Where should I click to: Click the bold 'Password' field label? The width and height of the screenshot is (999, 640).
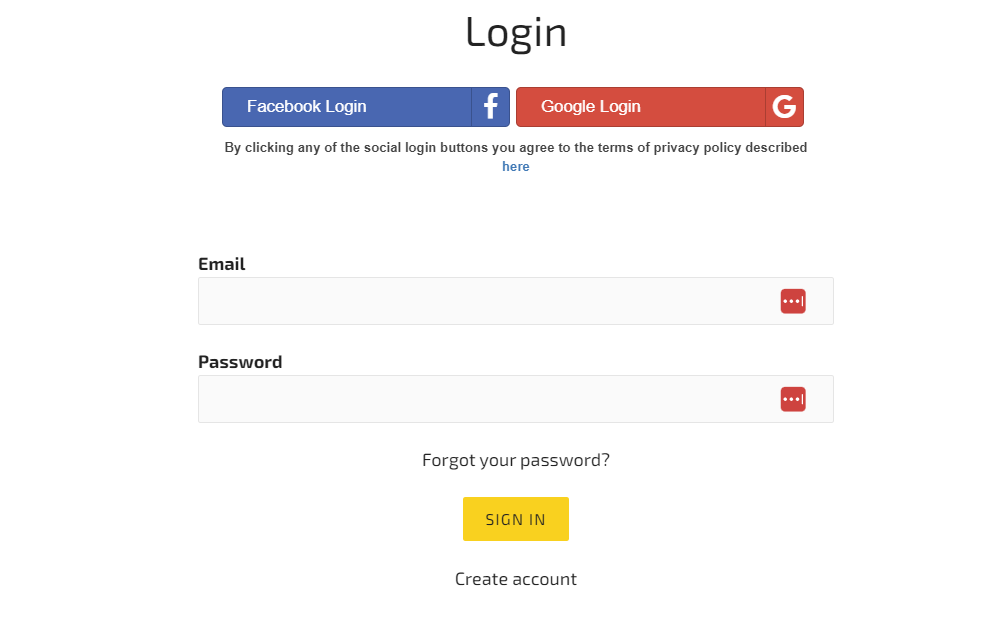[x=240, y=362]
